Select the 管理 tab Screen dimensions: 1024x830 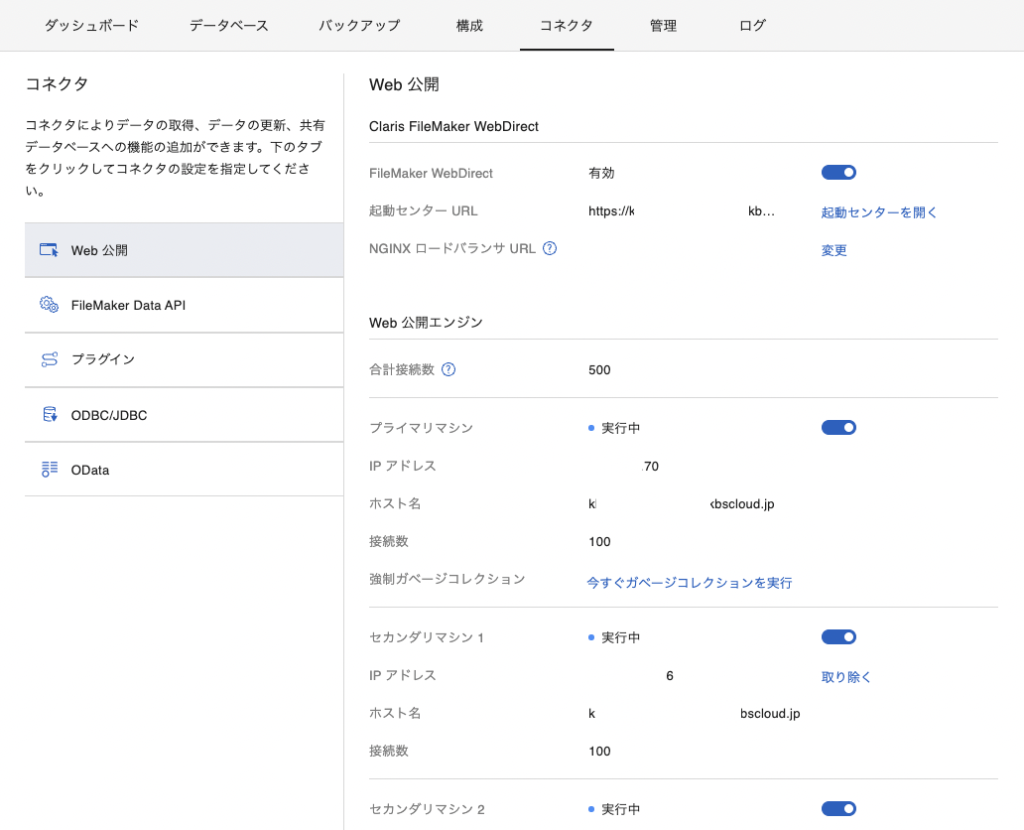tap(663, 26)
